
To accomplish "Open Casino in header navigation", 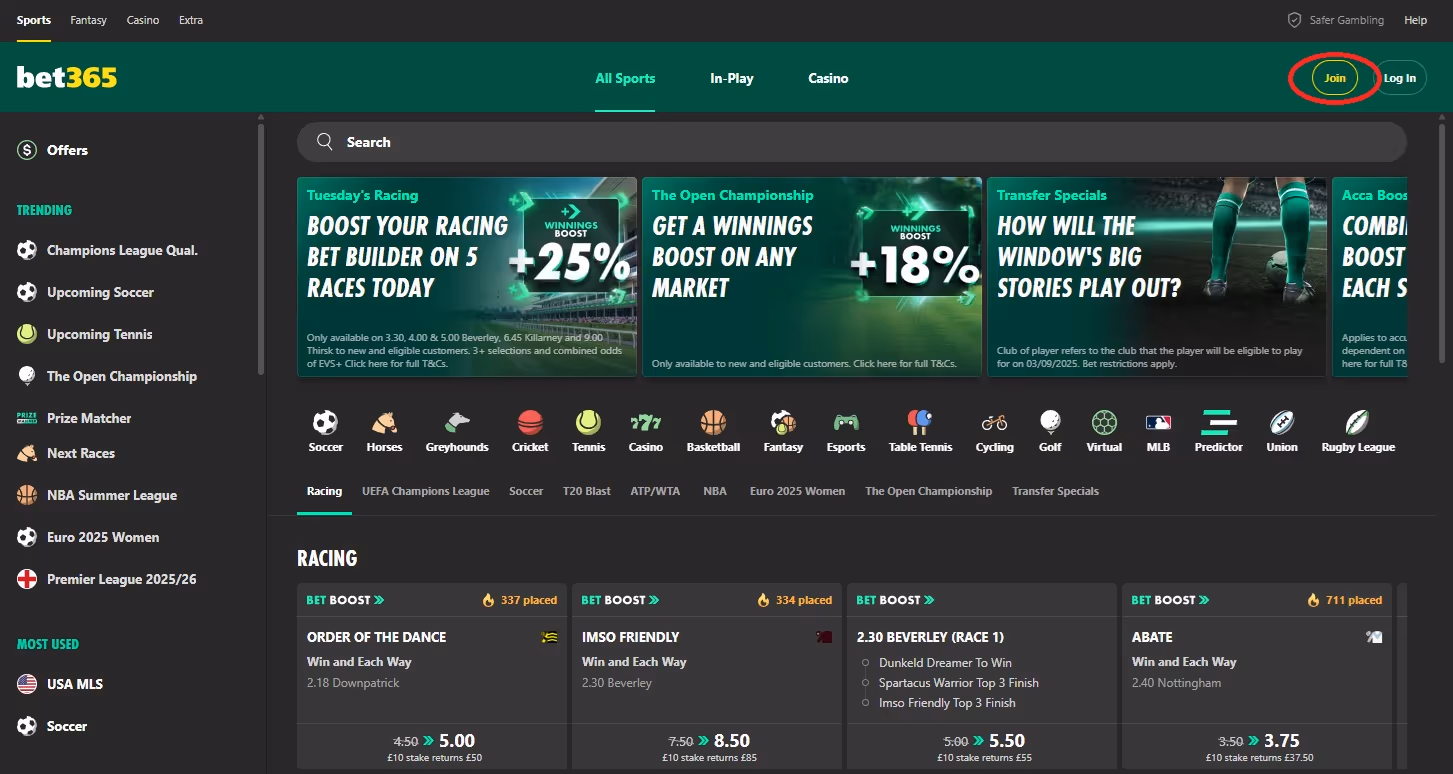I will (828, 78).
